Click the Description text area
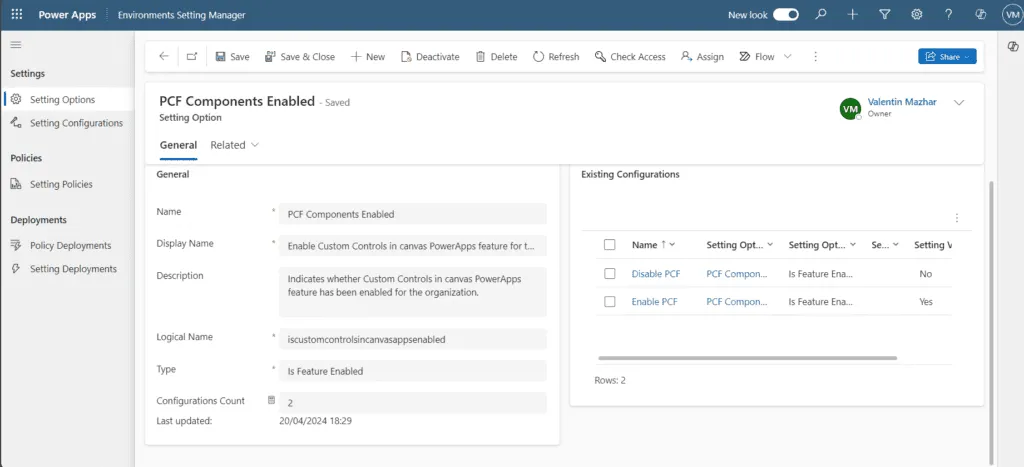The image size is (1024, 467). click(413, 292)
